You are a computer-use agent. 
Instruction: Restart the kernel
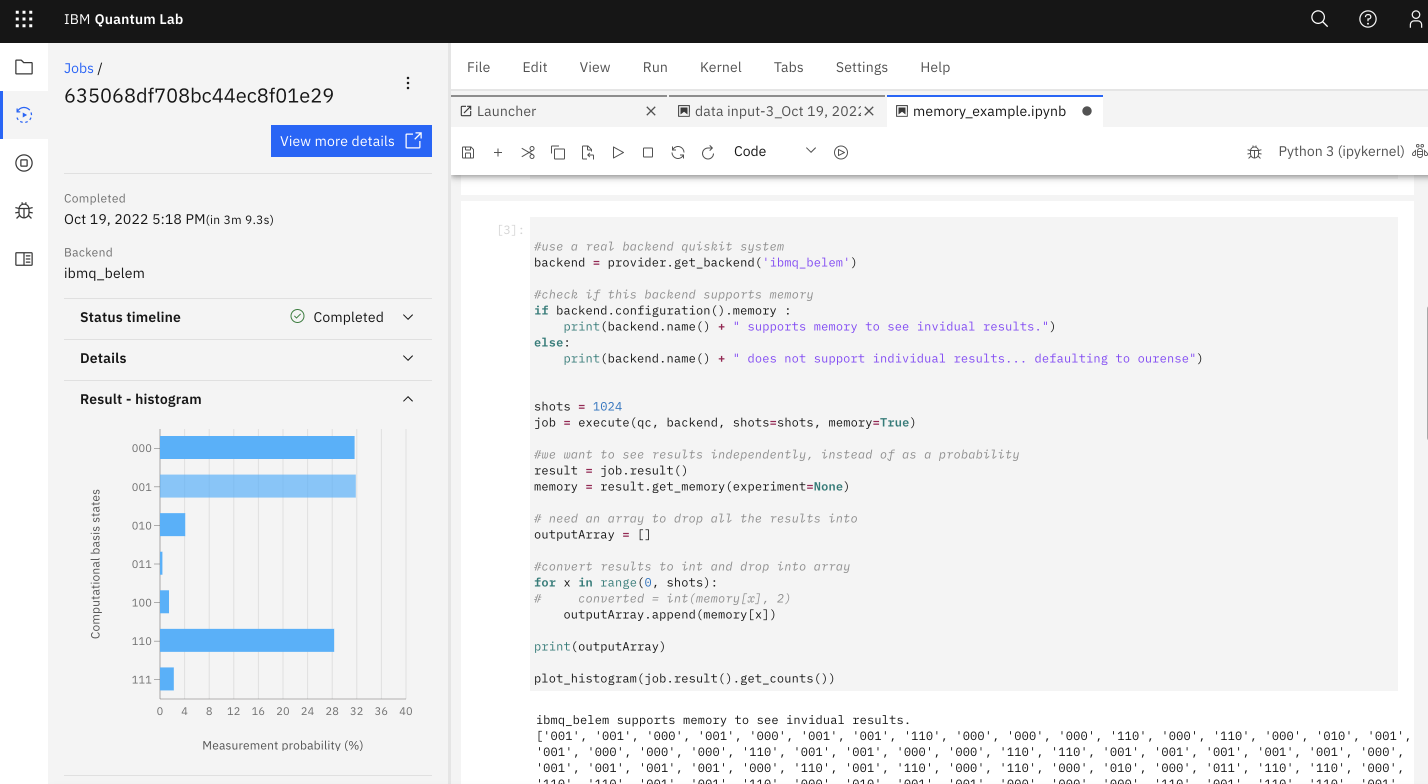click(x=678, y=152)
